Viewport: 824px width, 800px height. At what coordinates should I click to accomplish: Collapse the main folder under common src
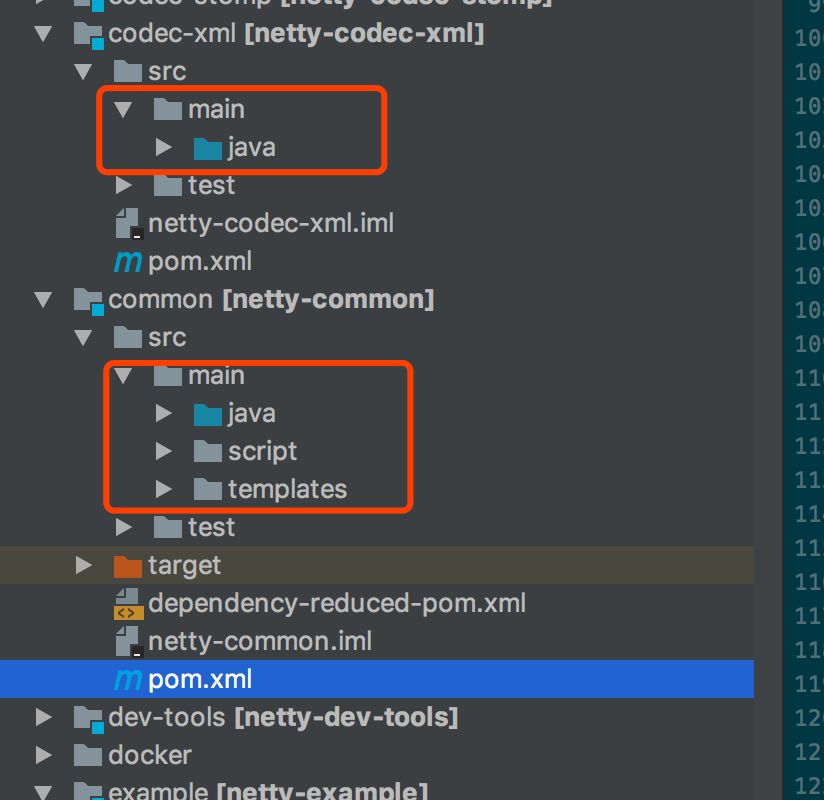pos(124,376)
